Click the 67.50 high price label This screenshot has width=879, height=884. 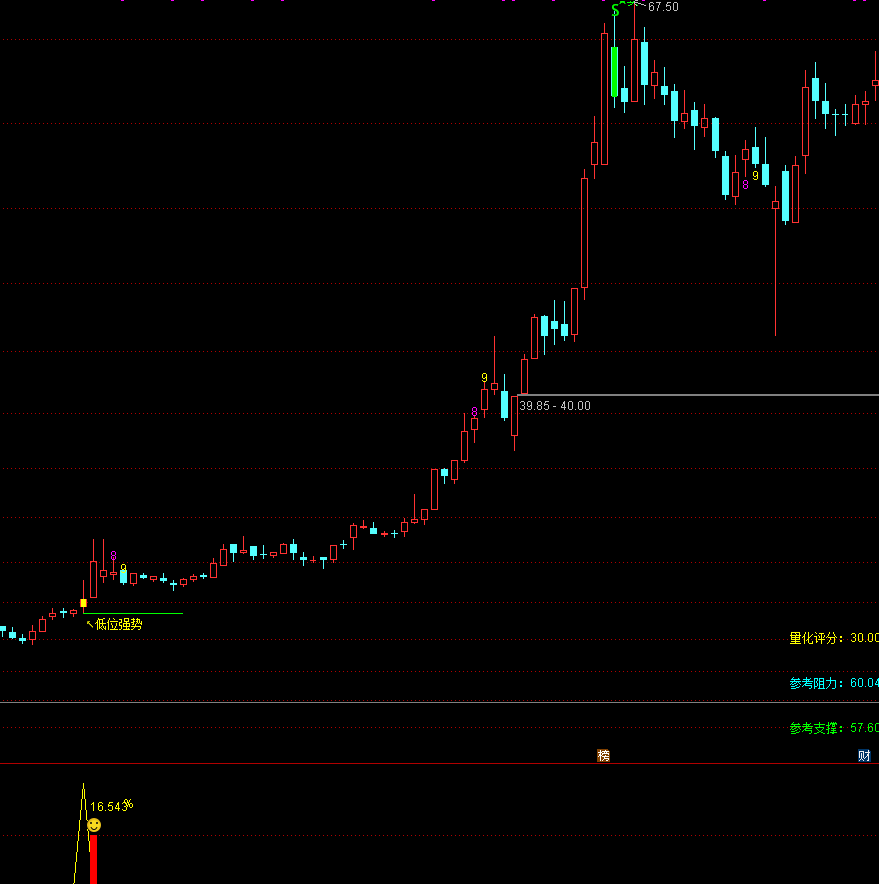coord(663,7)
